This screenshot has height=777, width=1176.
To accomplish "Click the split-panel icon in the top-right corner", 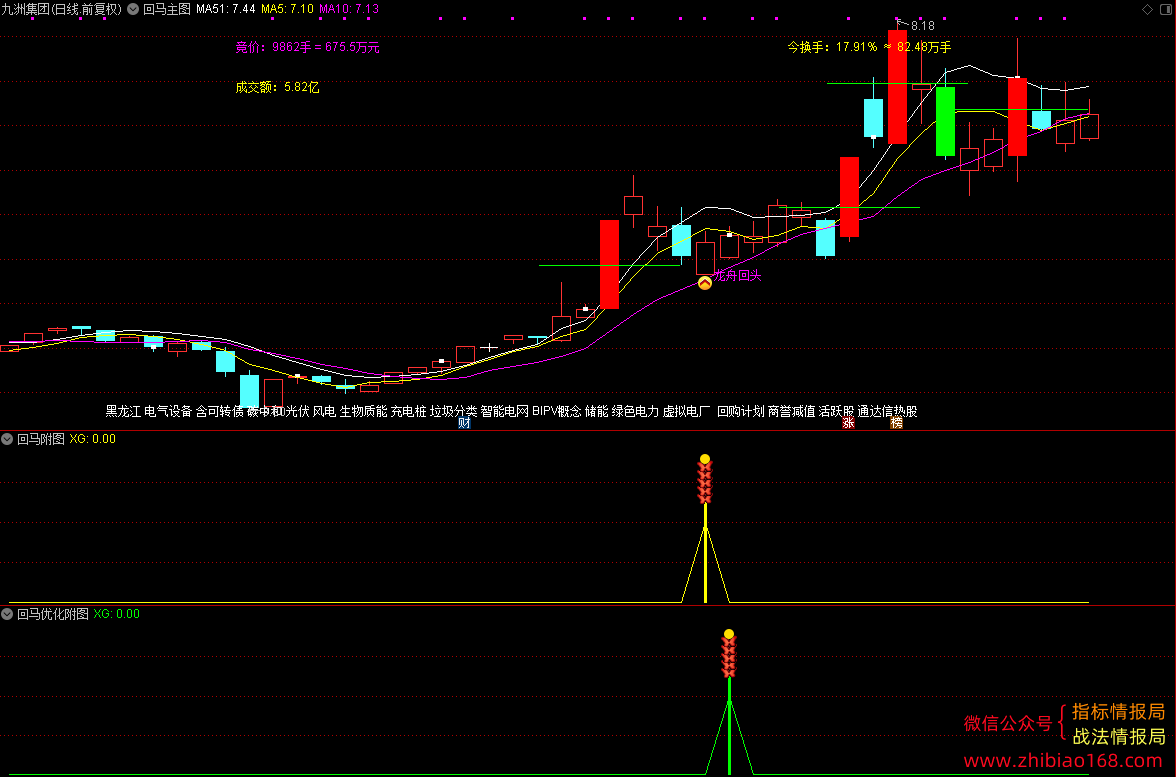I will 1166,9.
